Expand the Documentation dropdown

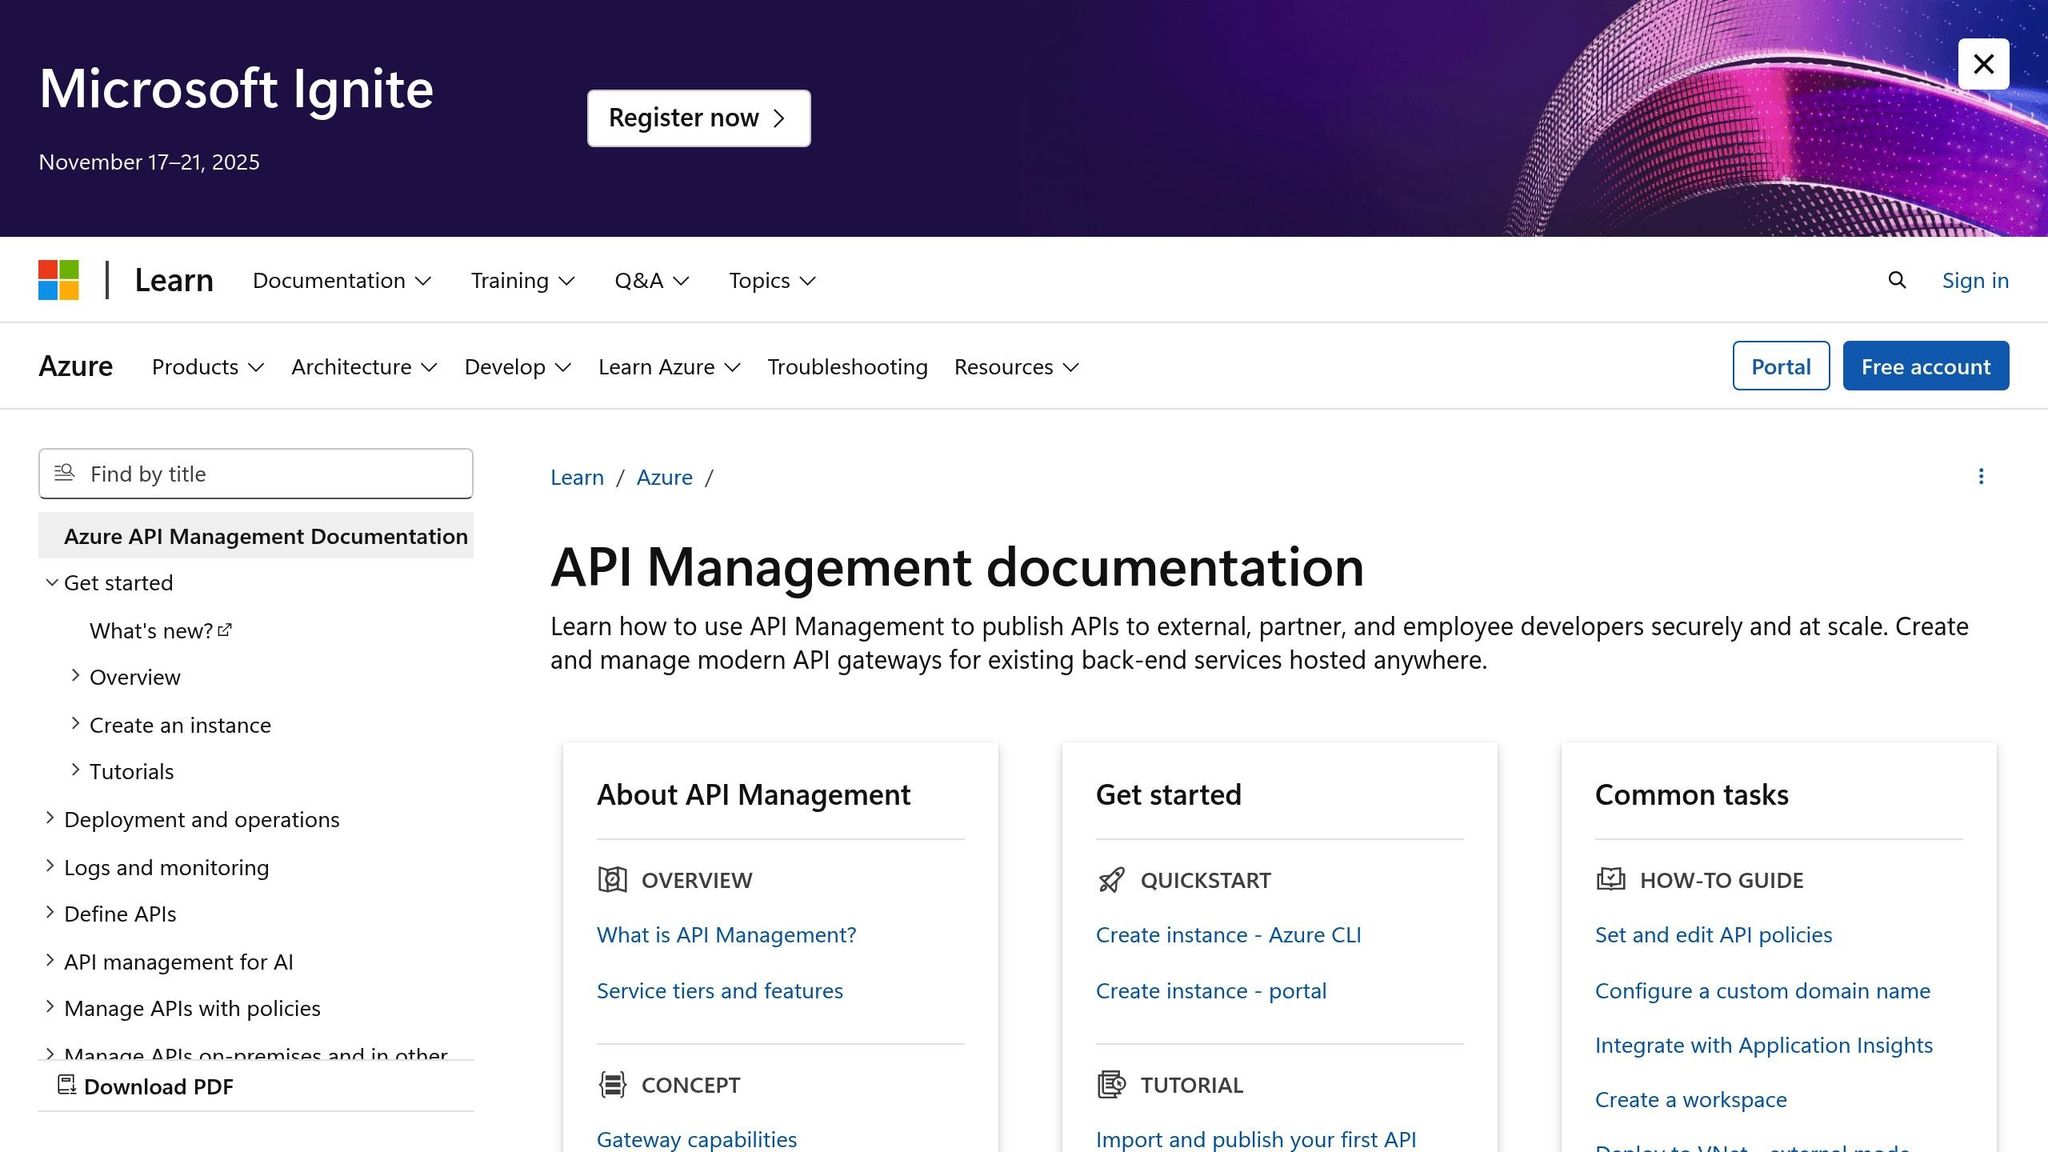coord(341,280)
